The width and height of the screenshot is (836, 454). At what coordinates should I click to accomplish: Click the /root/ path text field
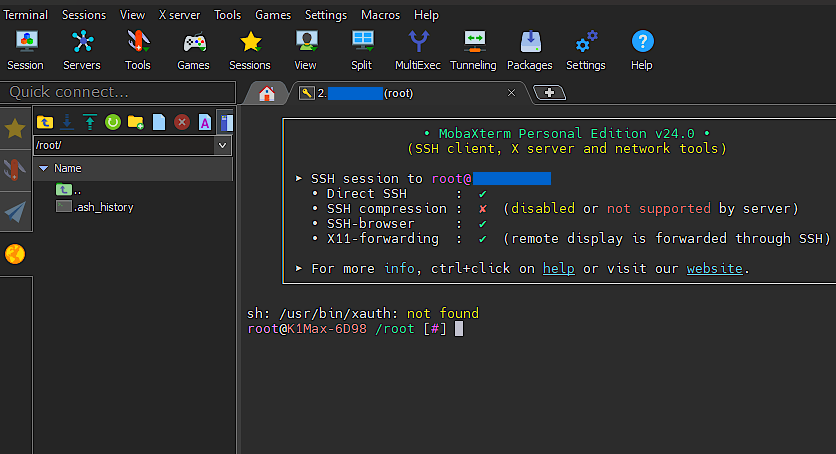tap(124, 145)
